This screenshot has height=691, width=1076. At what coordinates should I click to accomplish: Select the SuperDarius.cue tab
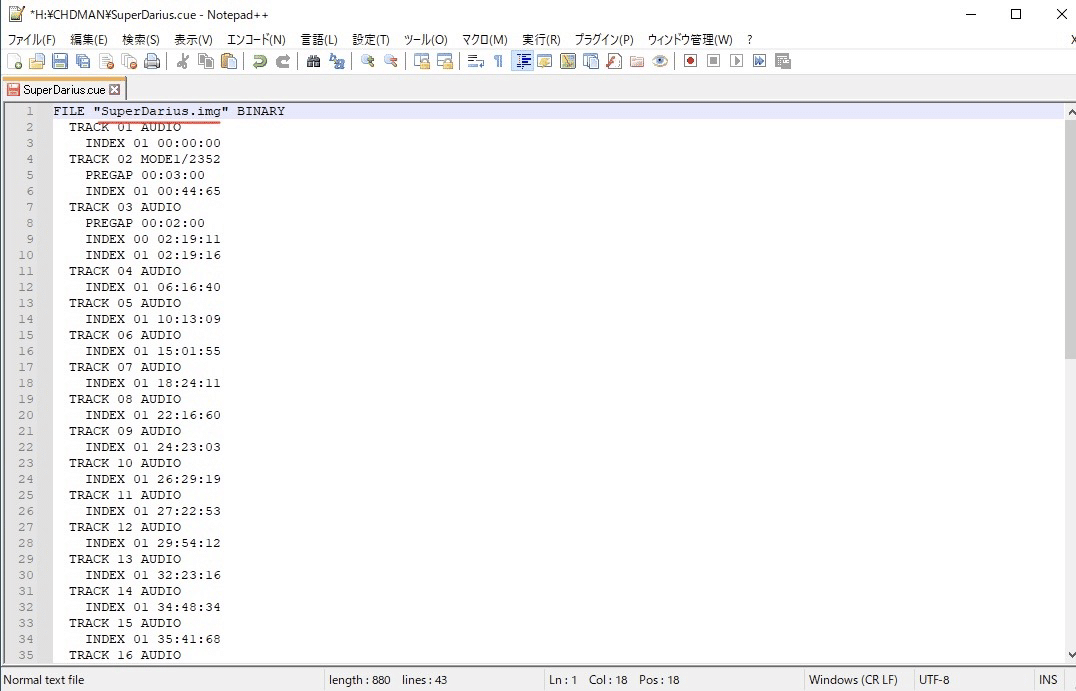point(63,90)
